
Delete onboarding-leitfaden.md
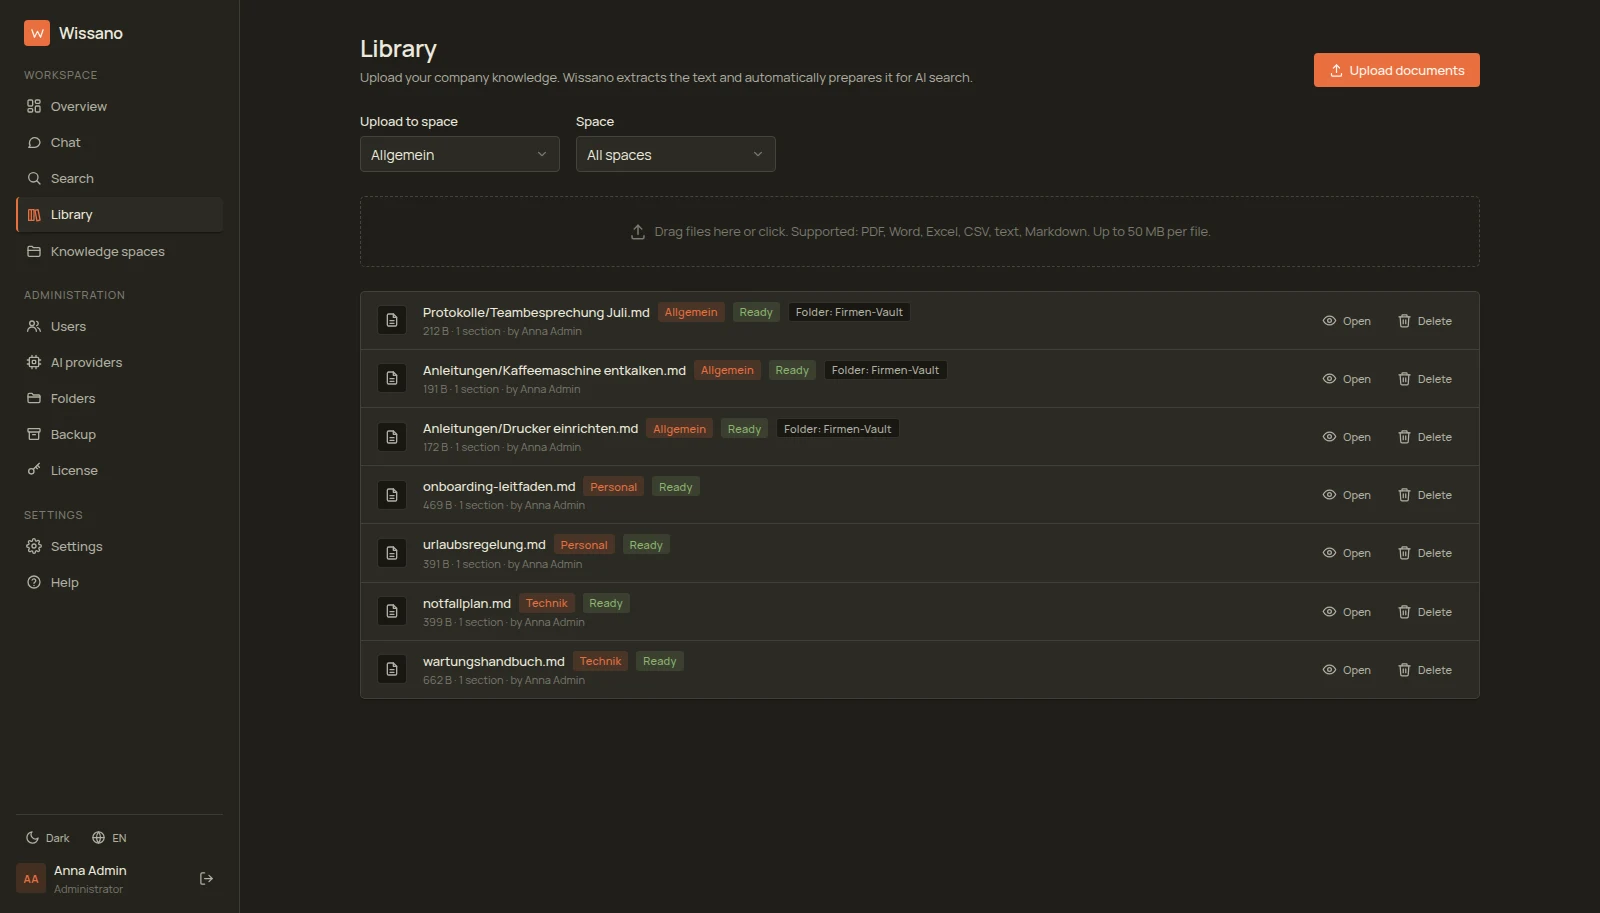tap(1424, 495)
